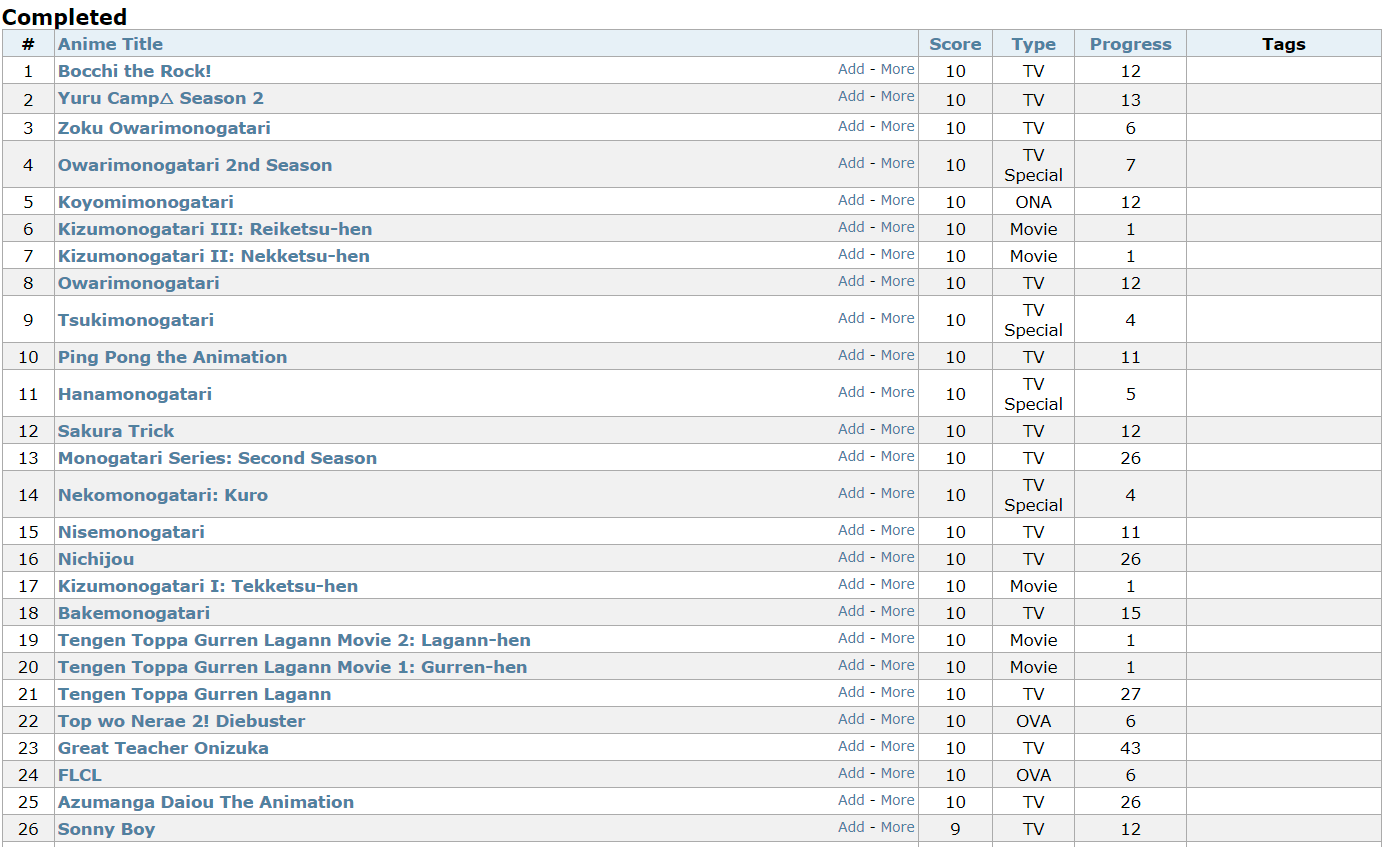This screenshot has width=1385, height=847.
Task: Select progress 43 for Great Teacher Onizuka
Action: pos(1131,748)
